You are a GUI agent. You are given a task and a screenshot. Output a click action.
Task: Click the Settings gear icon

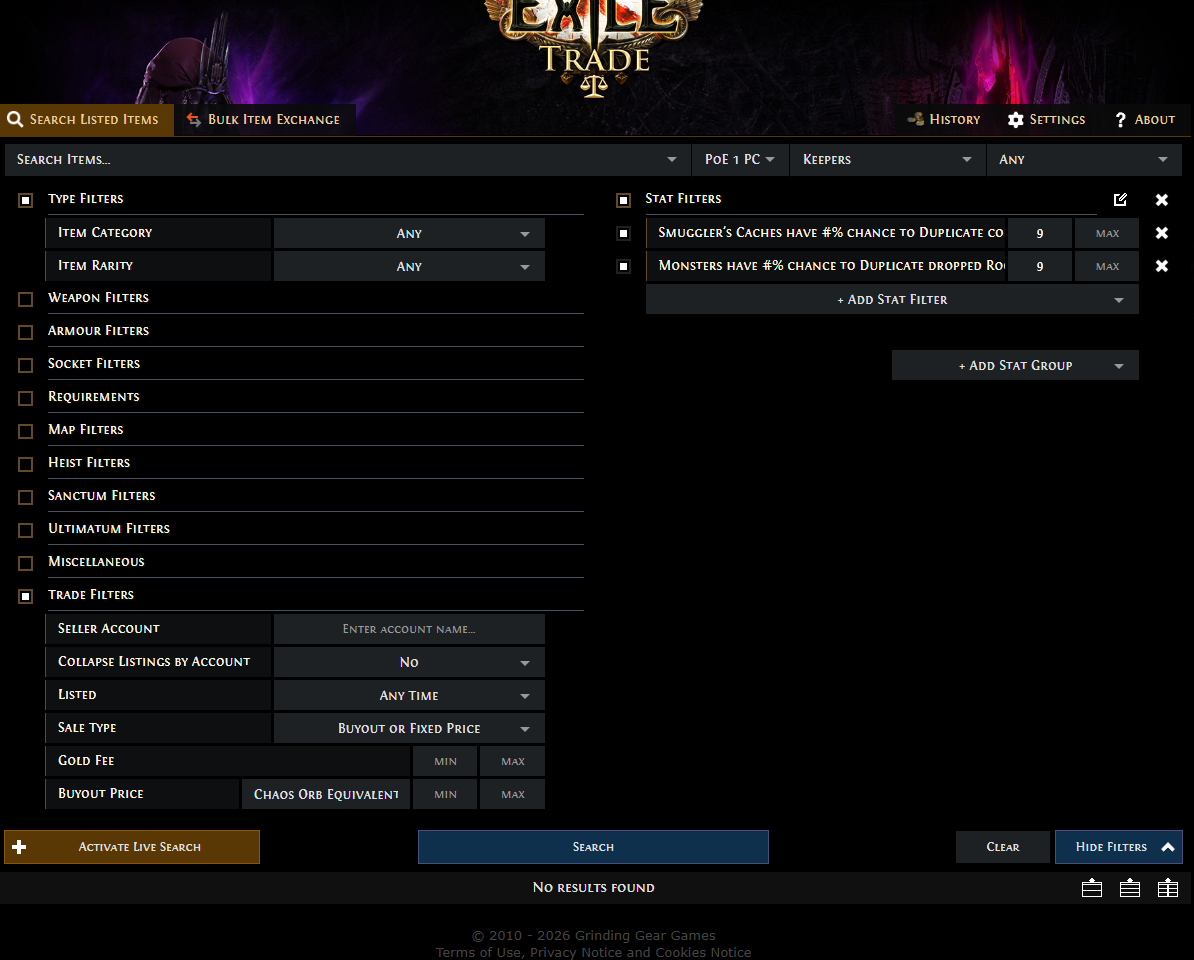[x=1016, y=120]
